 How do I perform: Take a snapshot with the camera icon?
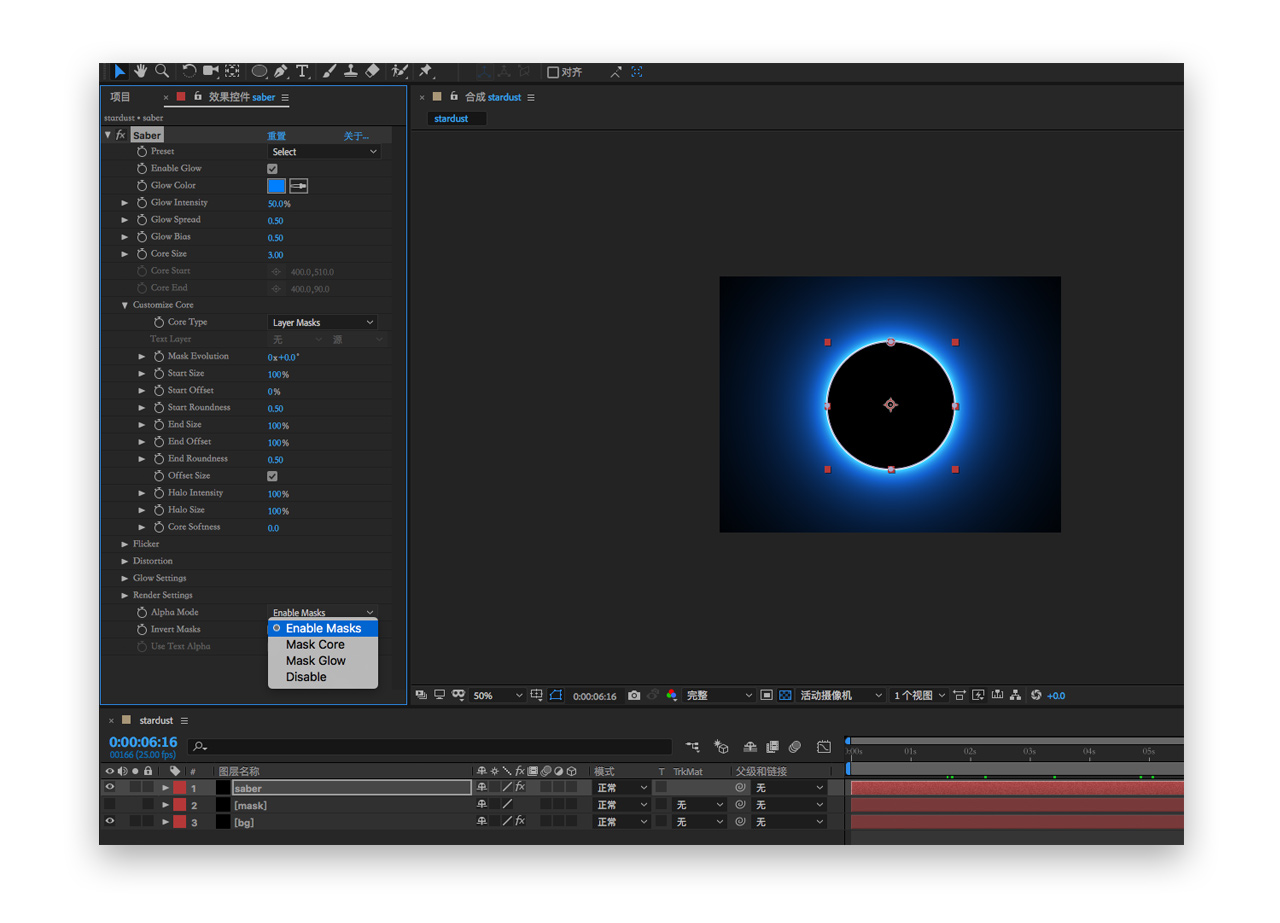[634, 695]
